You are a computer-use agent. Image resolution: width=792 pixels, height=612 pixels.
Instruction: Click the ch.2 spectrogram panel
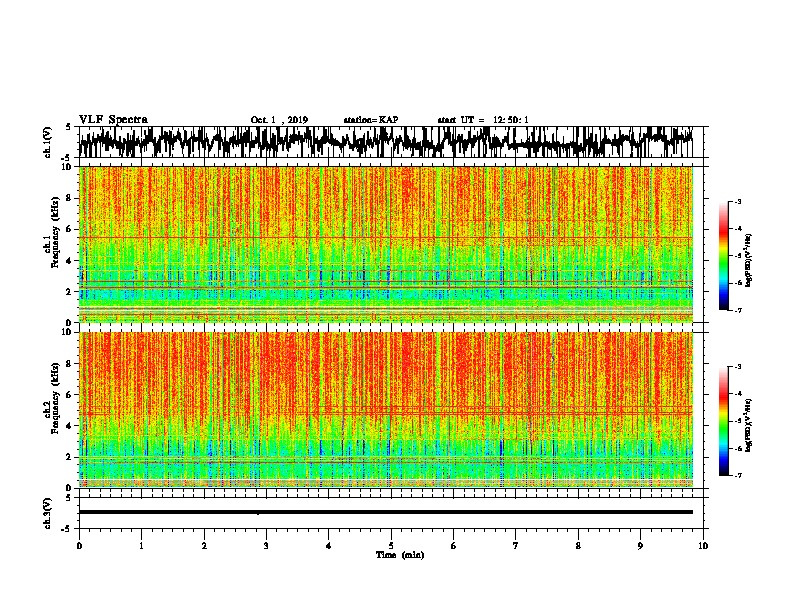tap(386, 410)
